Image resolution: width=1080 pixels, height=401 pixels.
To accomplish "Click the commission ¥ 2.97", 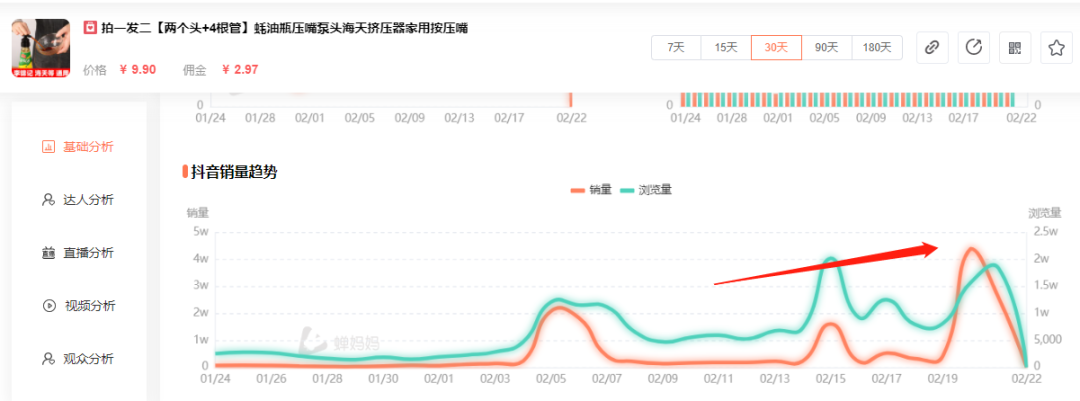I will pos(240,70).
